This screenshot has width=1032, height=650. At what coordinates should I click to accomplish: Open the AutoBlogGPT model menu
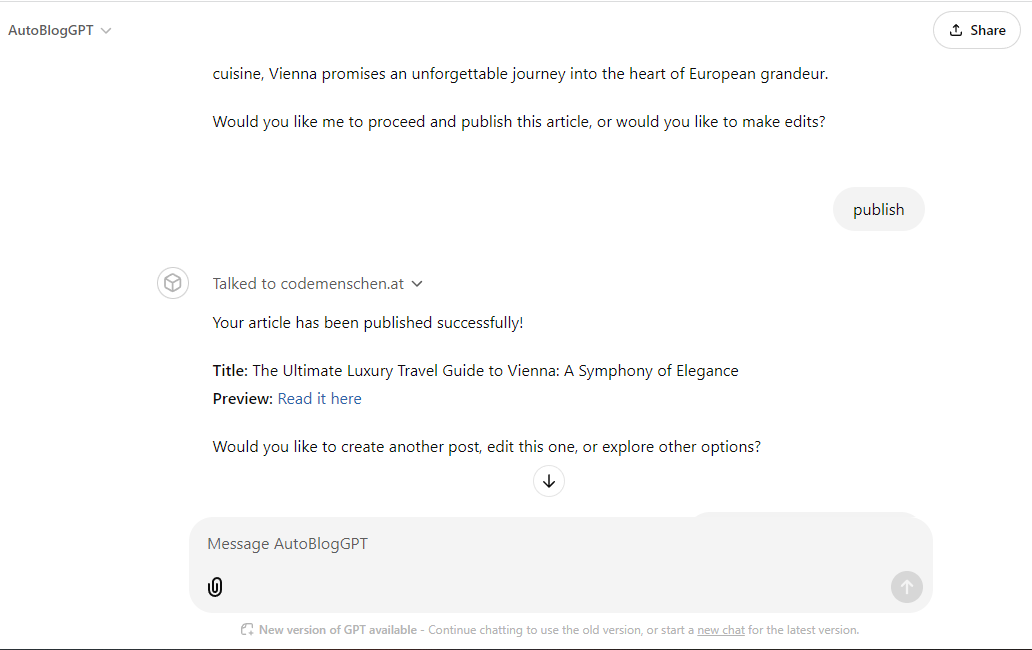[x=59, y=30]
